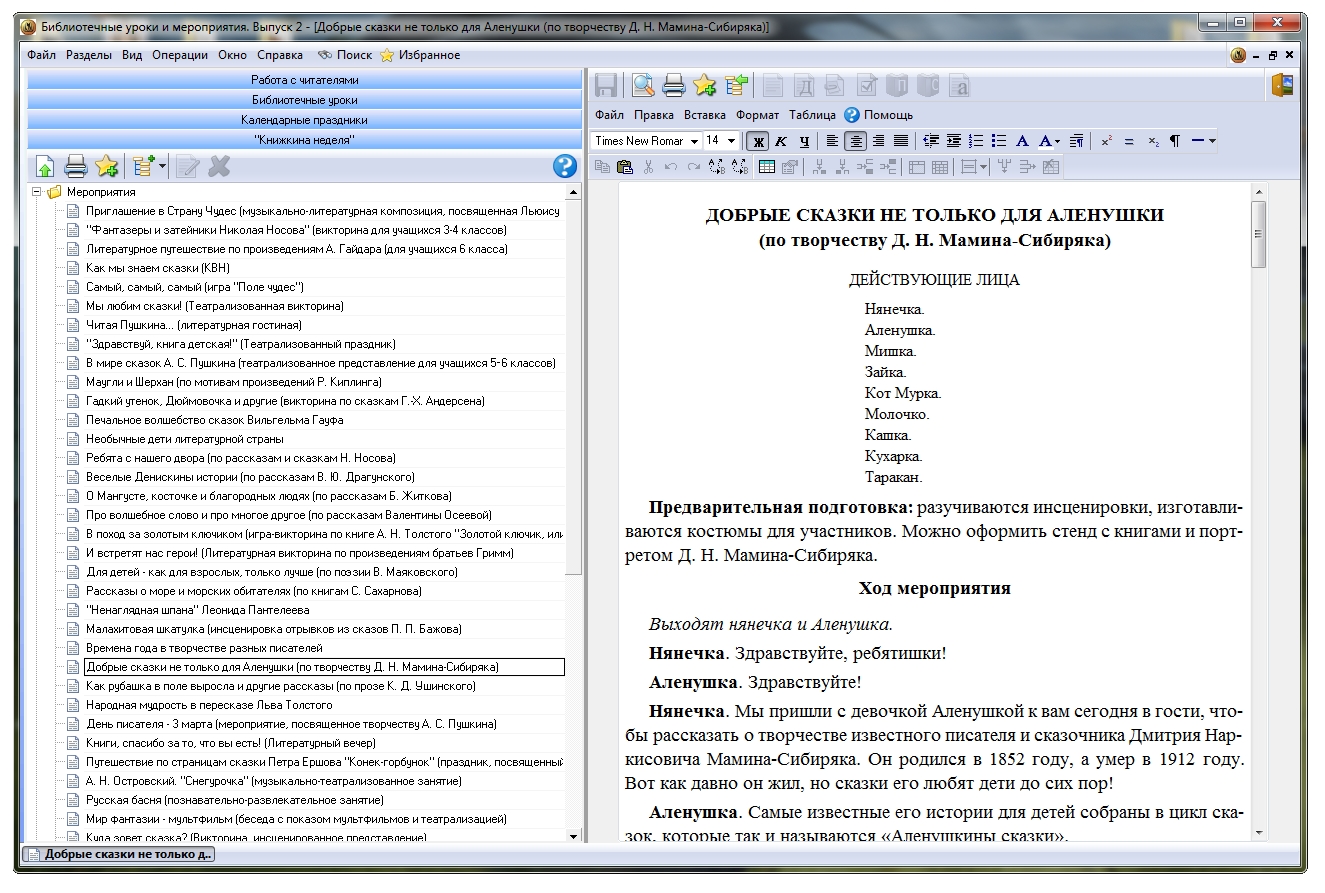
Task: Click the undo arrow icon
Action: tap(671, 167)
